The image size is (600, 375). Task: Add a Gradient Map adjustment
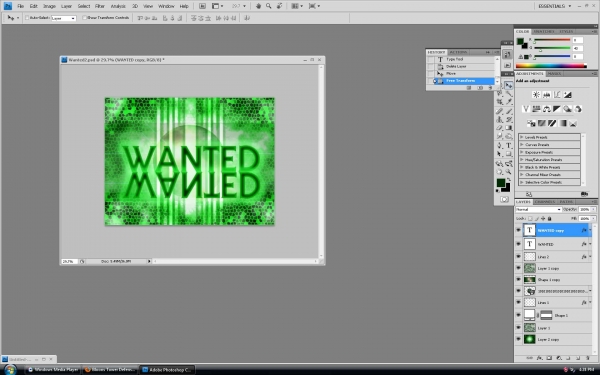pos(562,123)
